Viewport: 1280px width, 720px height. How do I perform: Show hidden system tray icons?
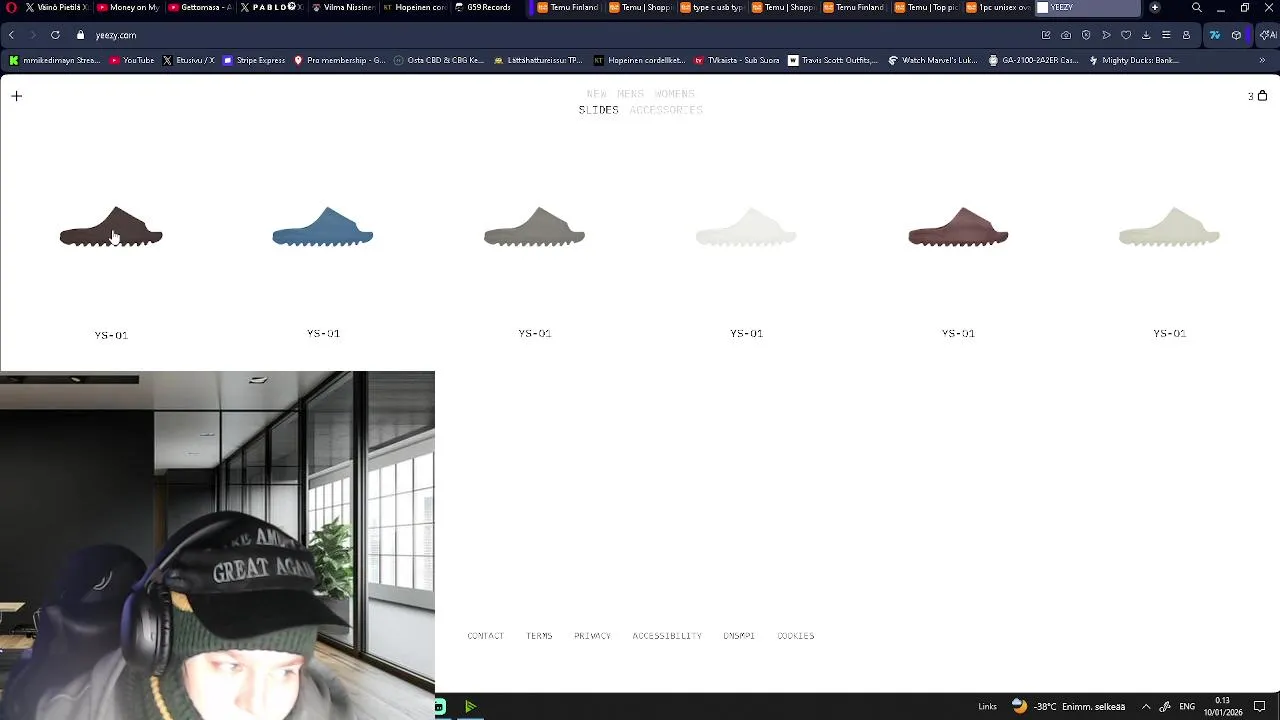click(1146, 706)
